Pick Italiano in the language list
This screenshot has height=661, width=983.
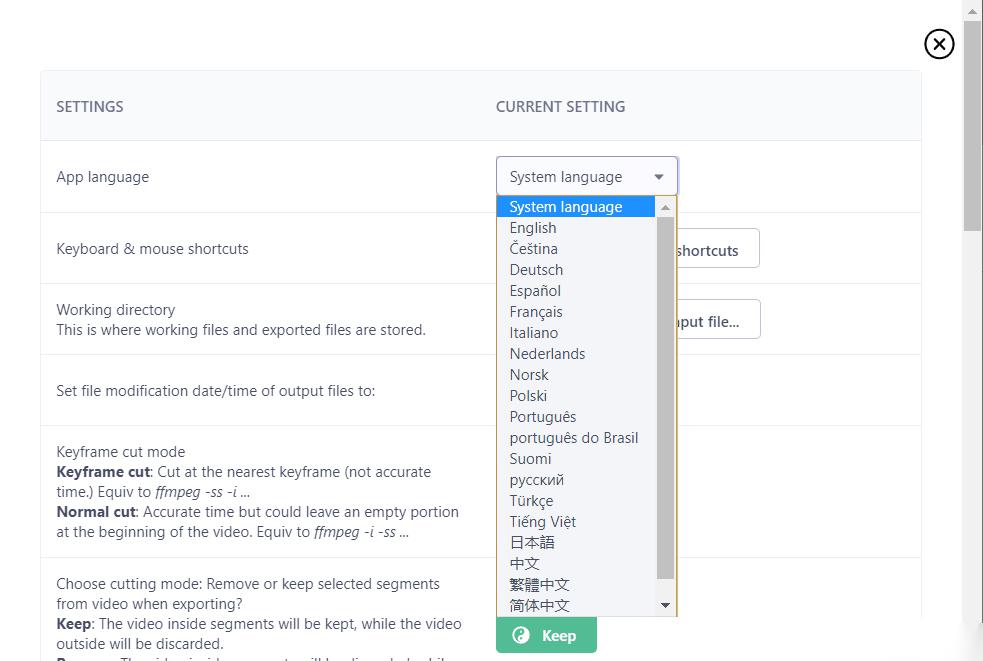576,332
